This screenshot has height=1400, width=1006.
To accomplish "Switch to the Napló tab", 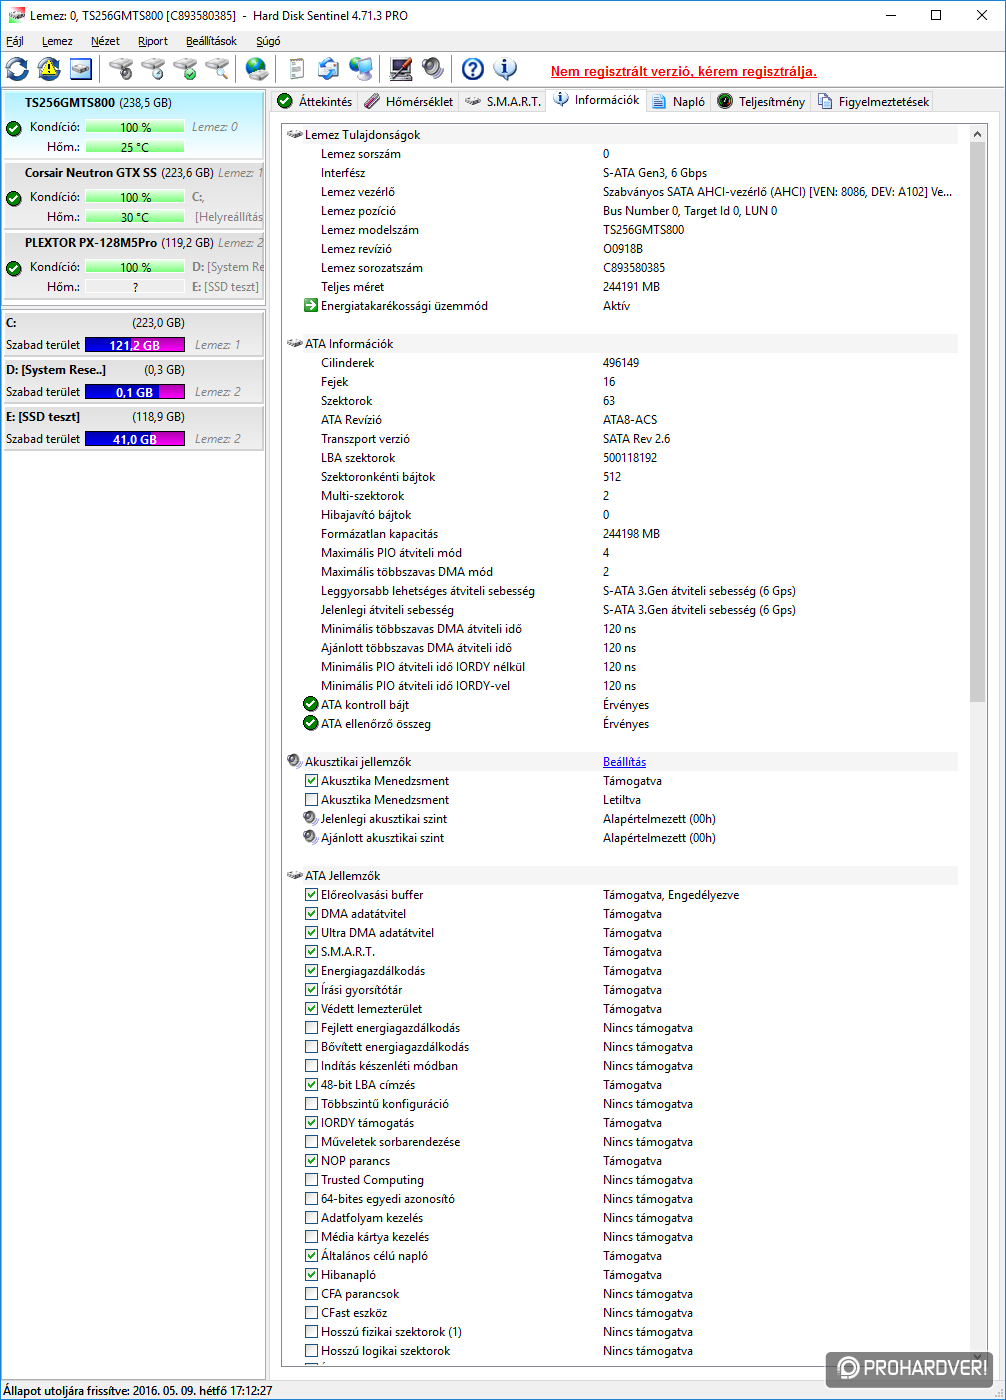I will (x=678, y=101).
